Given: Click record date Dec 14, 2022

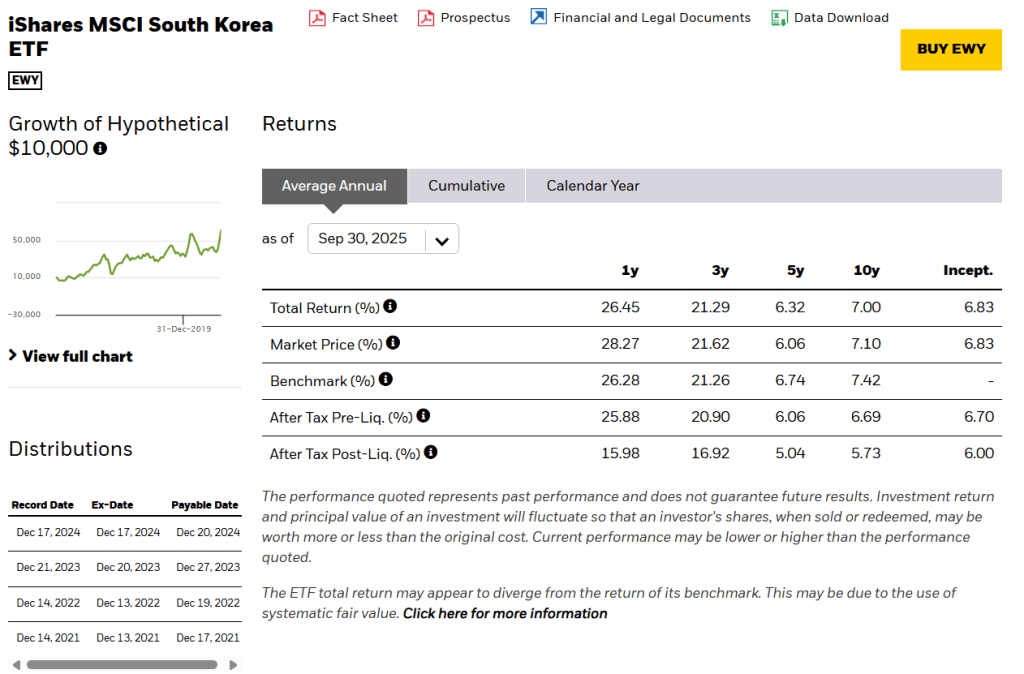Looking at the screenshot, I should point(48,603).
